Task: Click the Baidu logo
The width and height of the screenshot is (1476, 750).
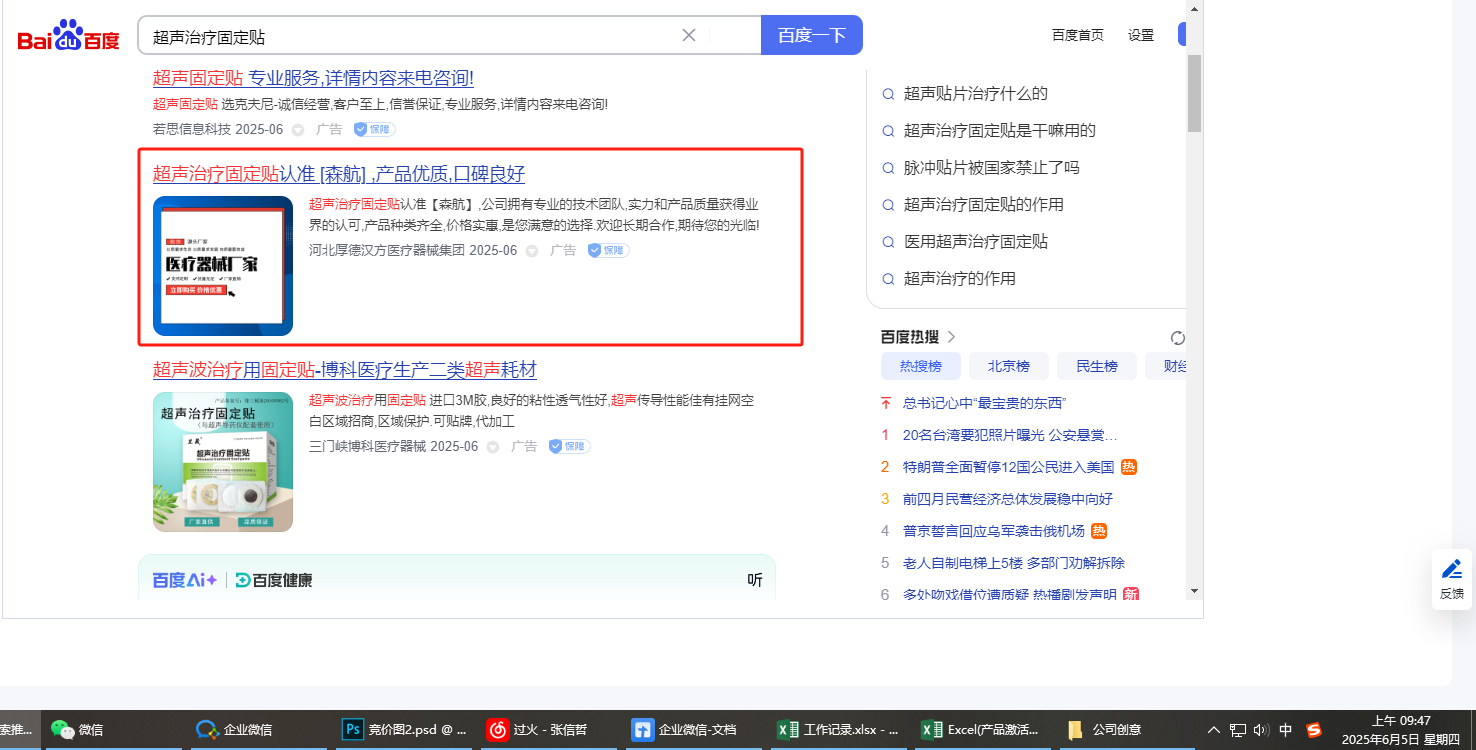Action: pos(68,36)
